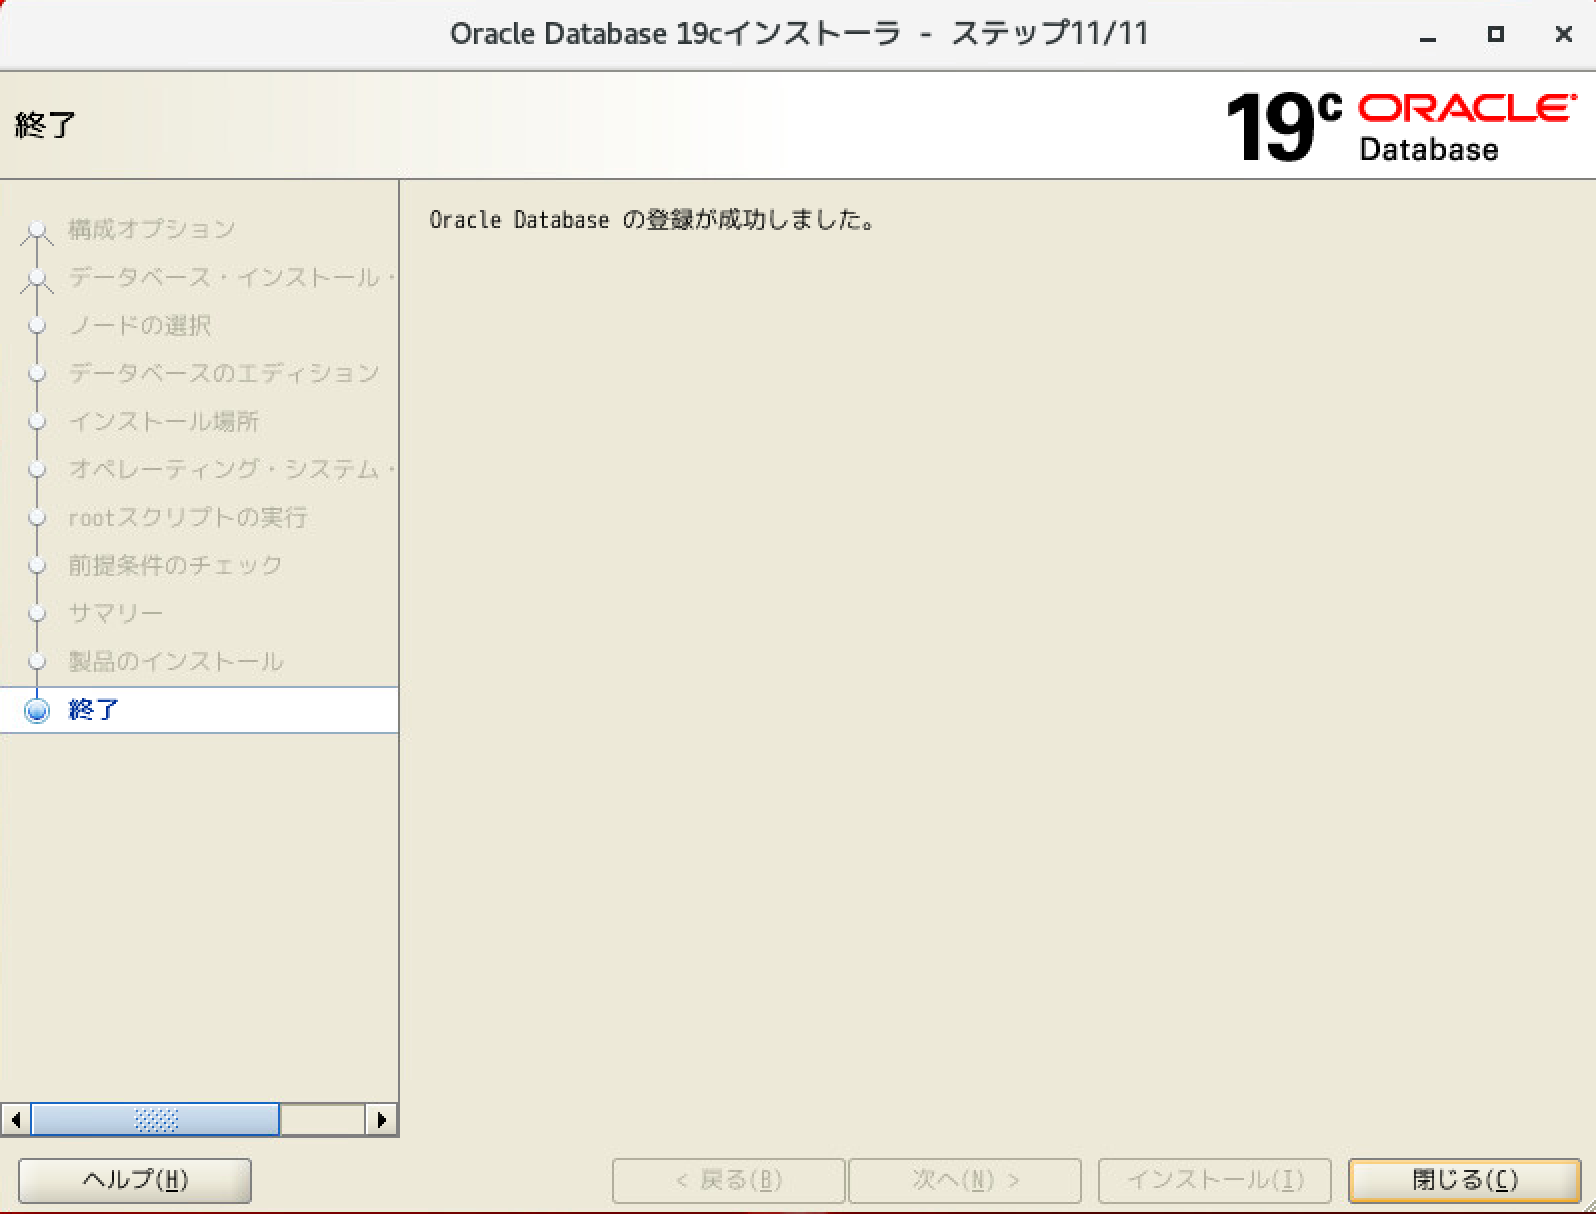
Task: Select データベース・インストール step
Action: pos(232,277)
